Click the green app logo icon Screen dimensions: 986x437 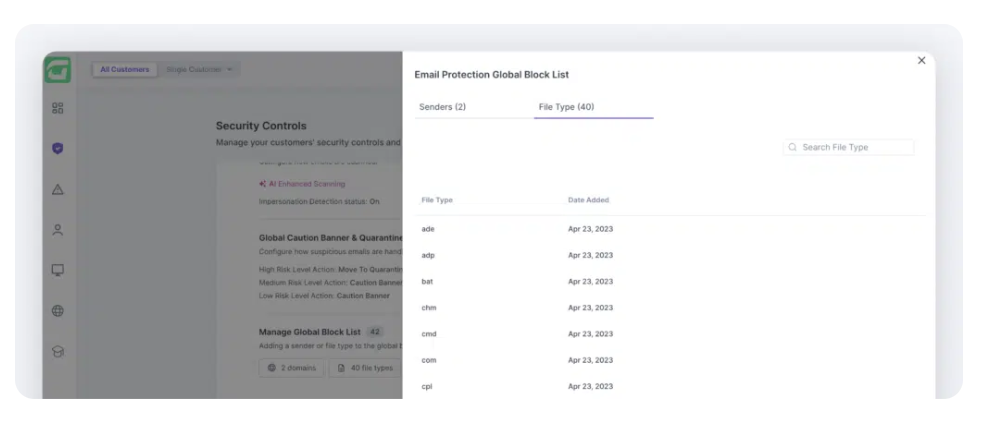pos(57,70)
